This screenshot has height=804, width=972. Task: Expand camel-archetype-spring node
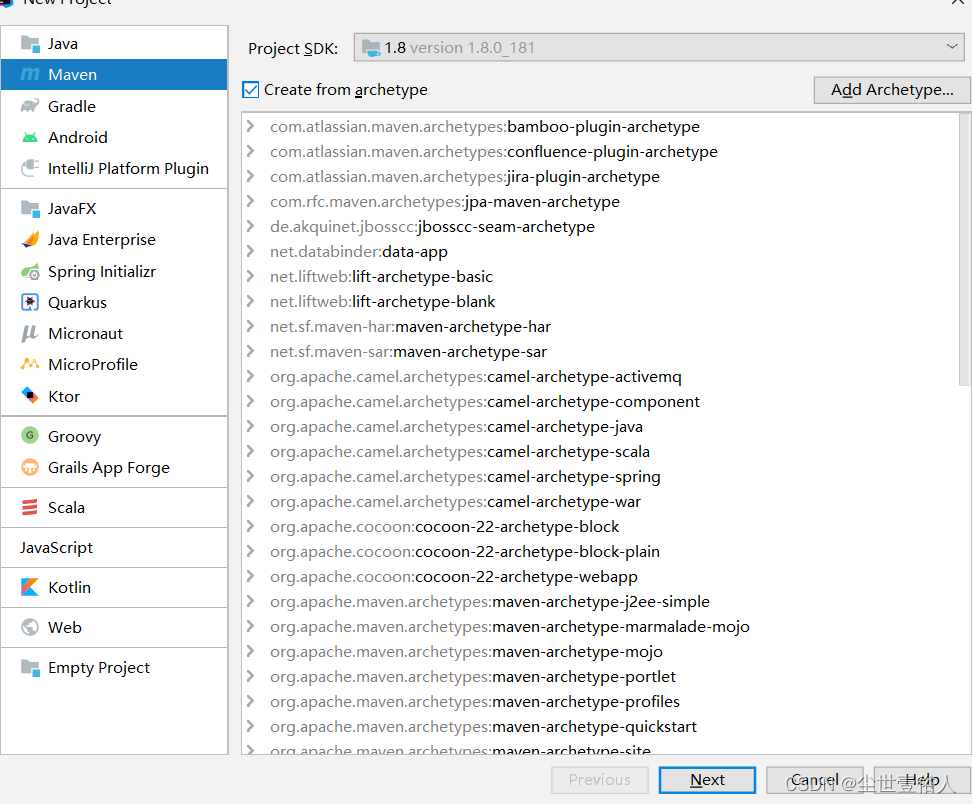pos(250,476)
